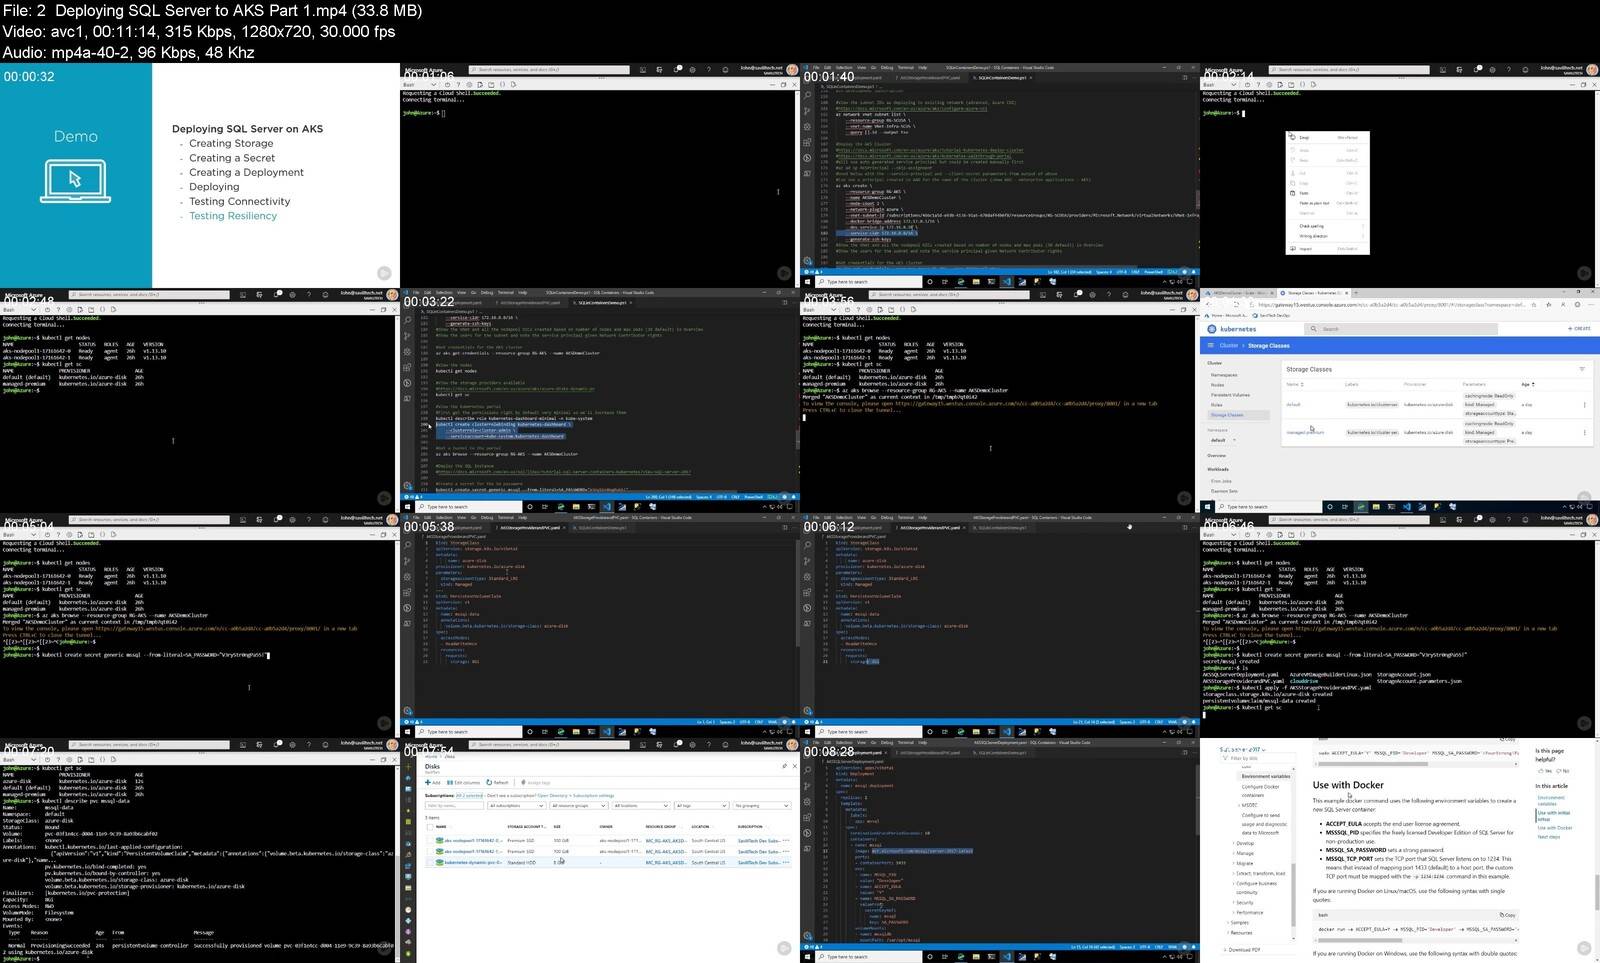Click 'Next steps' under In this article
This screenshot has height=963, width=1600.
click(1549, 837)
